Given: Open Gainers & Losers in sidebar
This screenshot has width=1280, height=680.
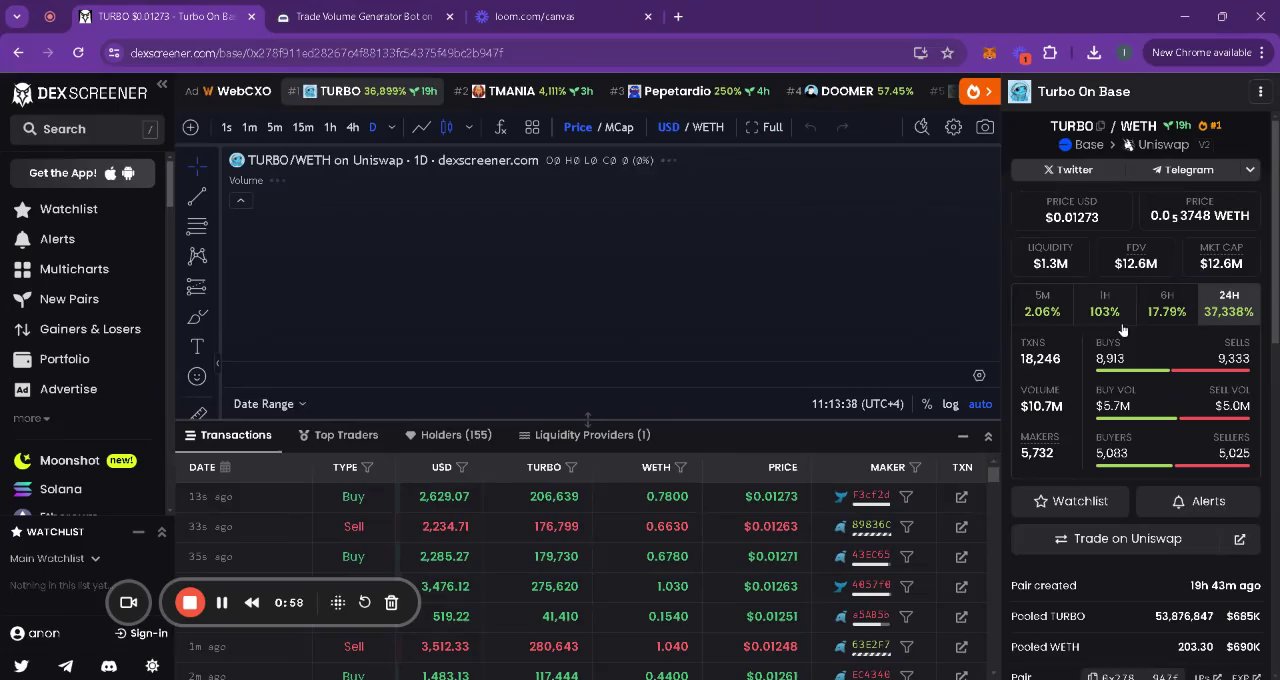Looking at the screenshot, I should coord(77,329).
